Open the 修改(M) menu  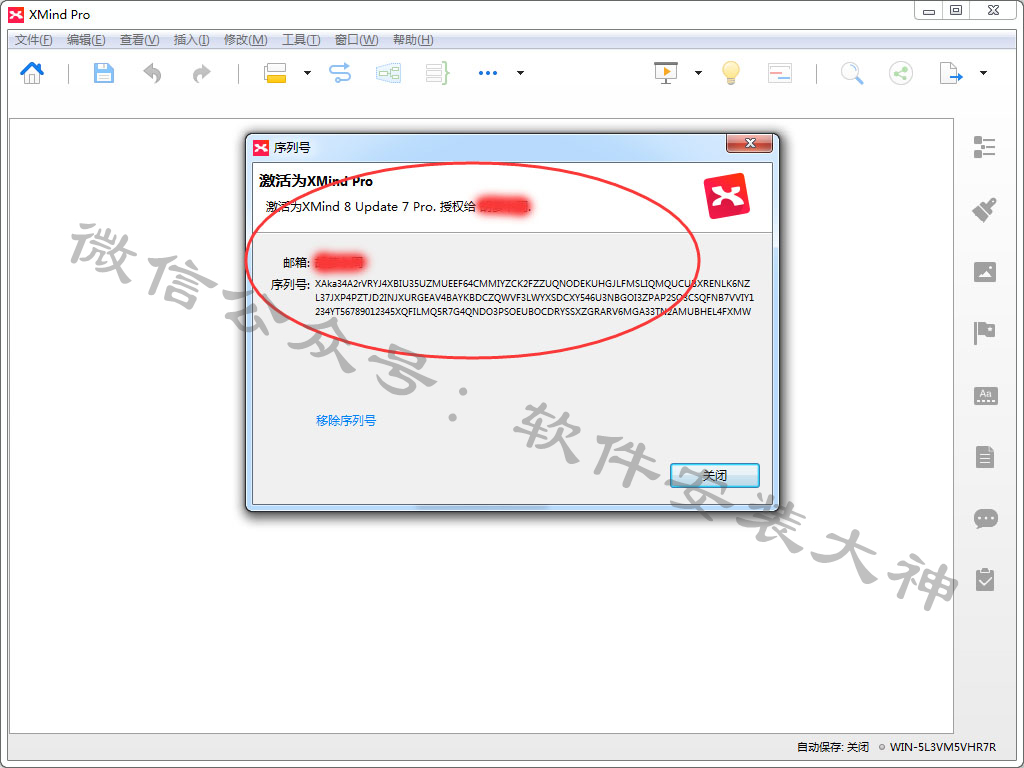tap(246, 40)
